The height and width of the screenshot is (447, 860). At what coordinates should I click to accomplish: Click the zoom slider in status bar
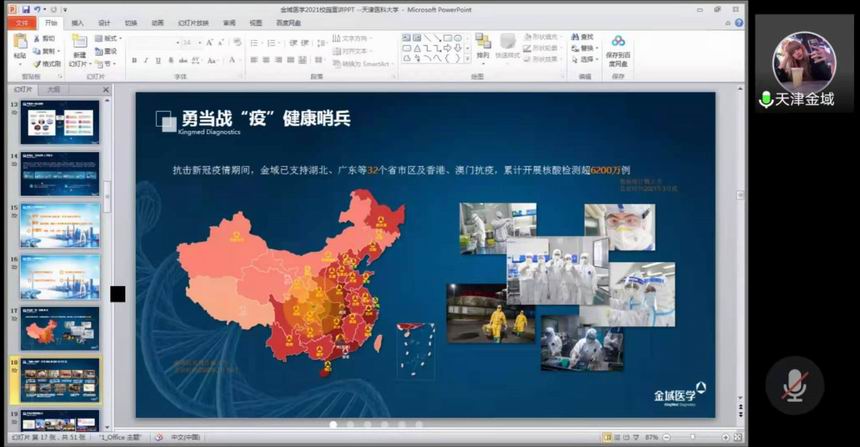coord(695,437)
